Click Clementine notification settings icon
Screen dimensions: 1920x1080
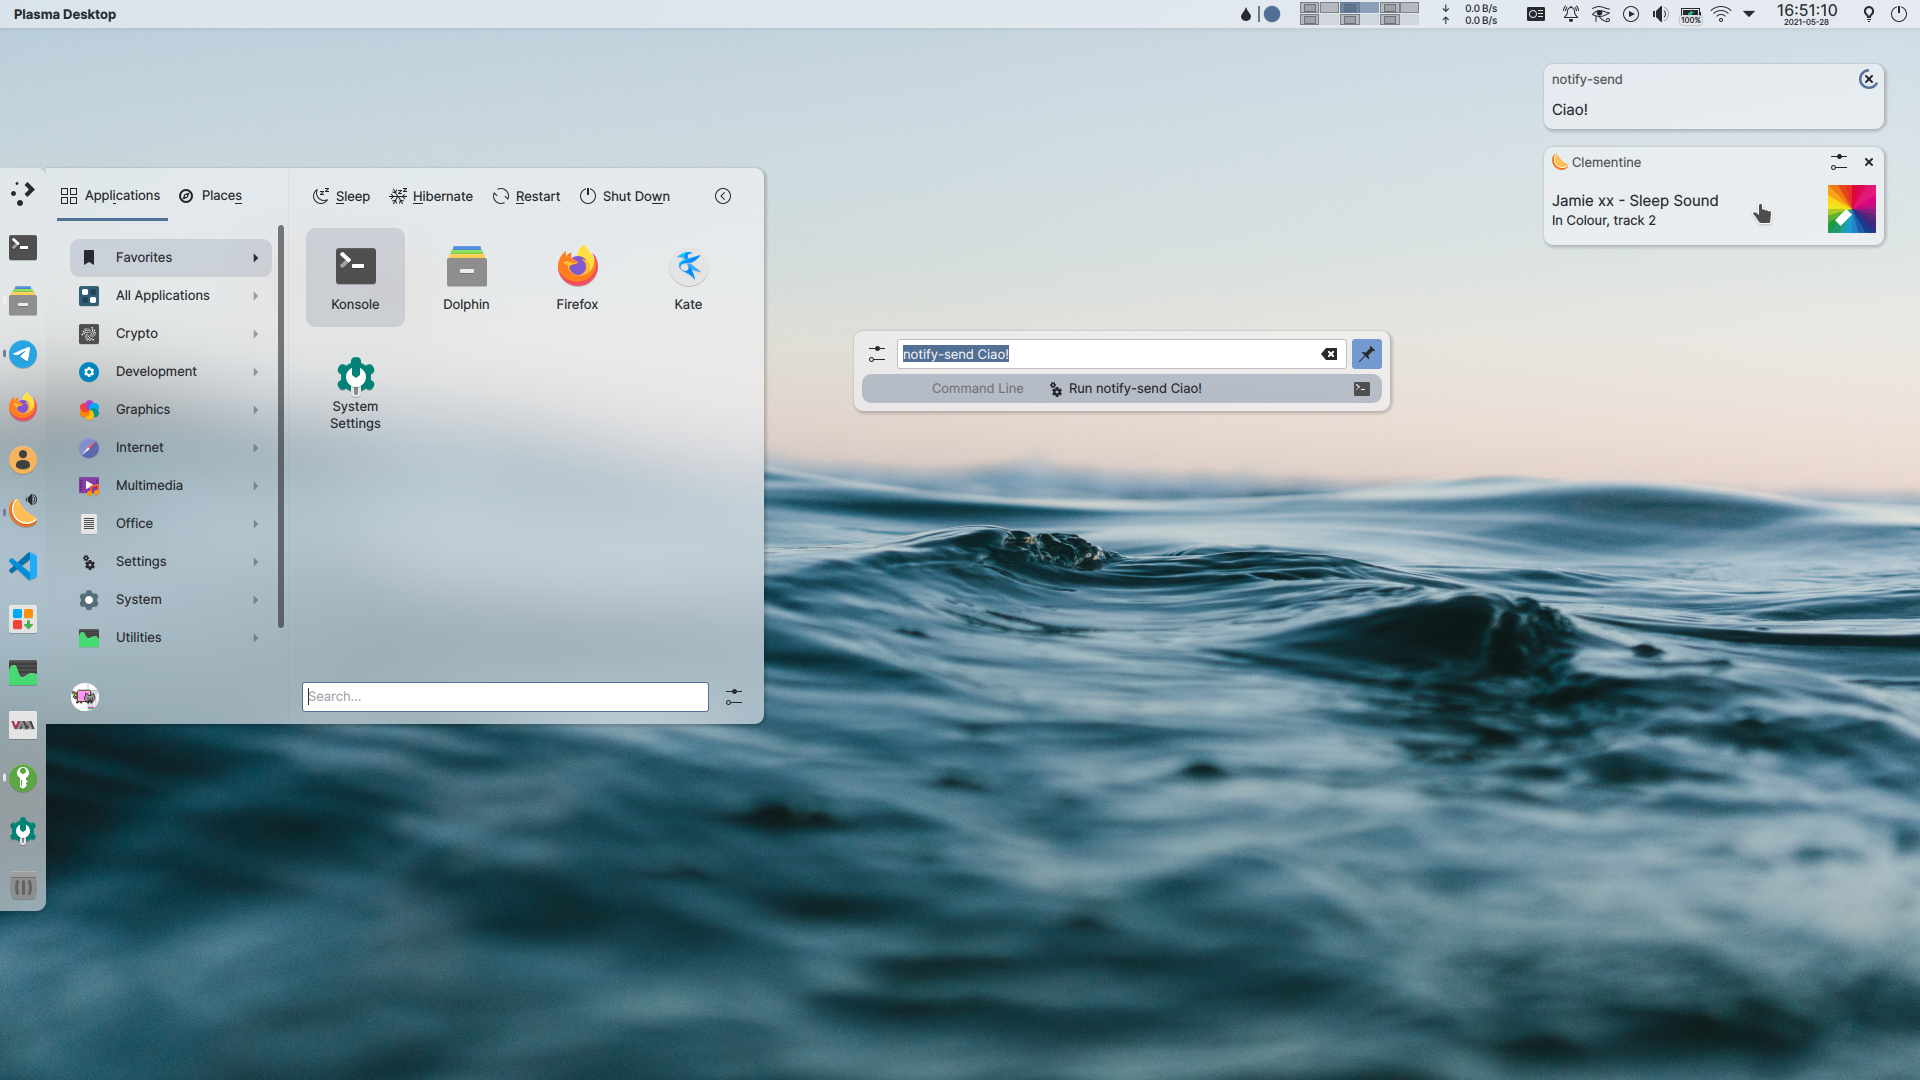tap(1838, 162)
